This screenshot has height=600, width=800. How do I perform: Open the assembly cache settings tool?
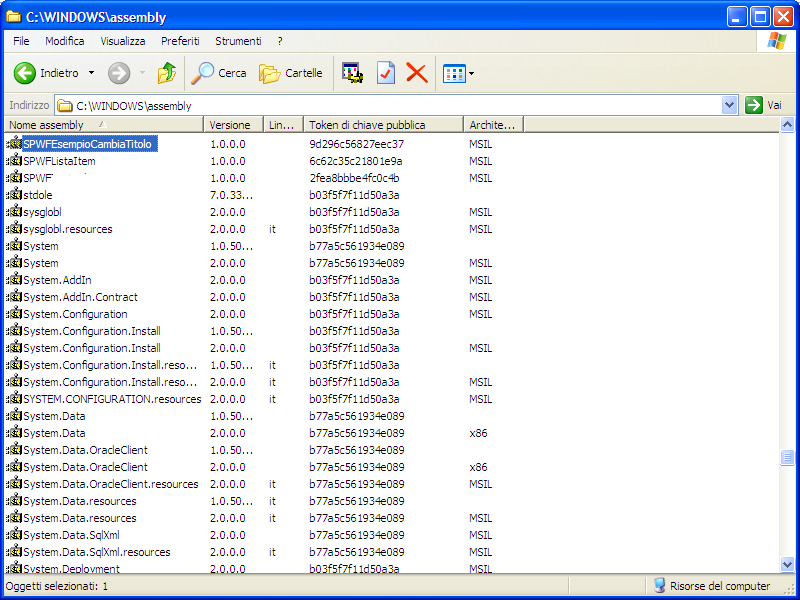(x=353, y=73)
